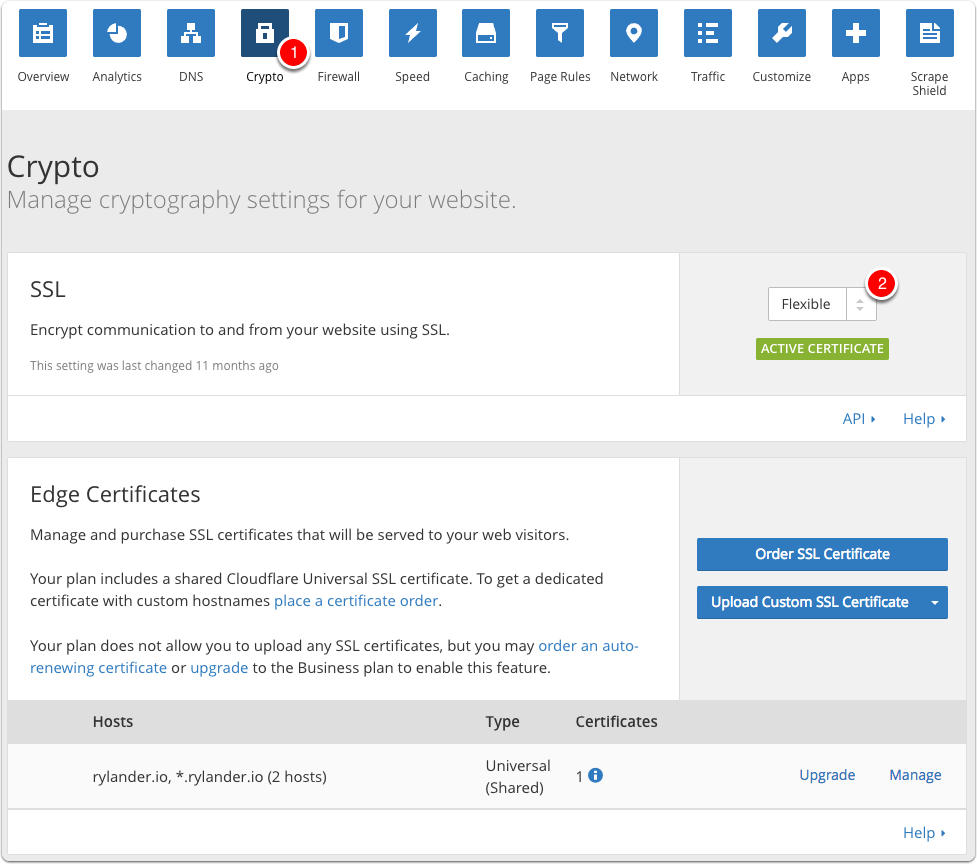Open the Scrape Shield document icon
Viewport: 977px width, 864px height.
tap(930, 33)
